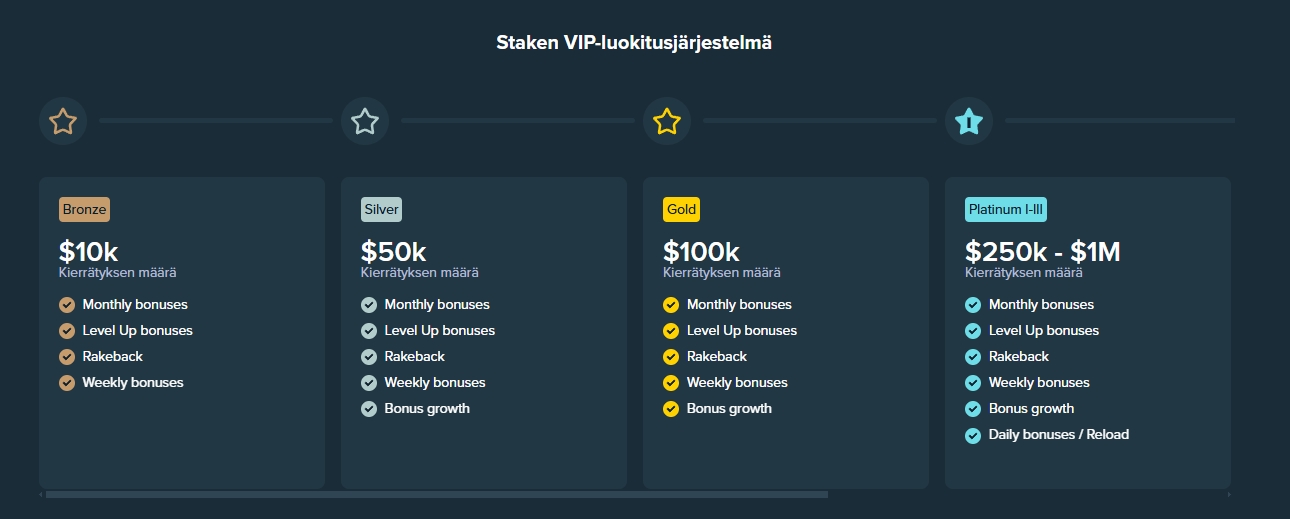
Task: Click Bronze Weekly bonuses checkmark
Action: pos(67,383)
